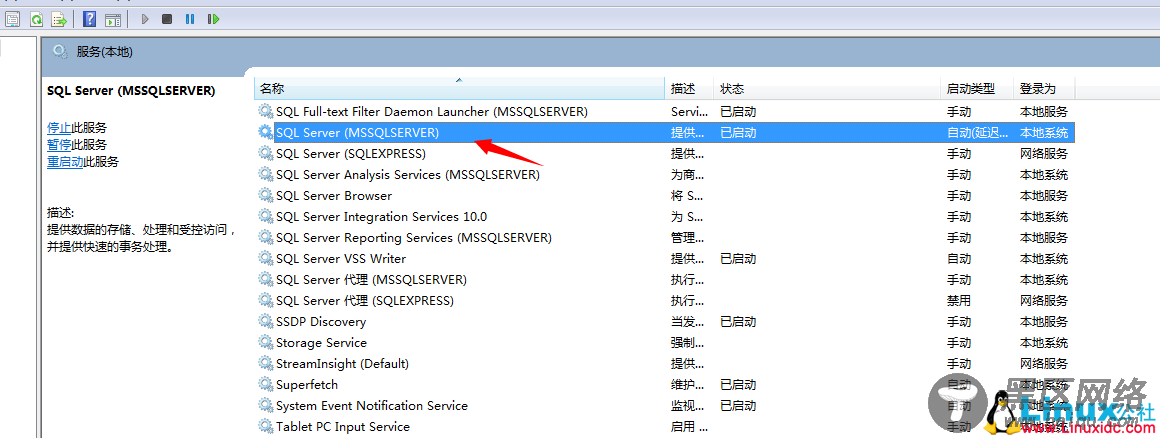Select the SQL Server (SQLEXPRESS) service name

tap(351, 154)
